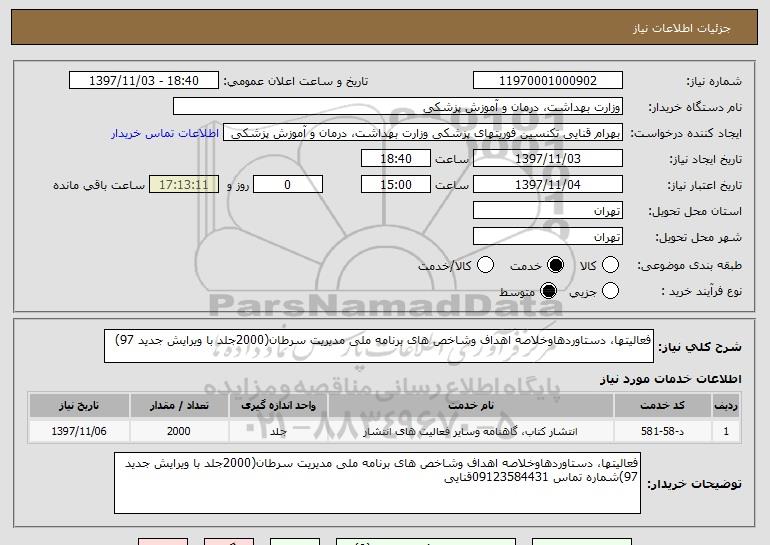Click the need number field 11970001000902

[548, 81]
